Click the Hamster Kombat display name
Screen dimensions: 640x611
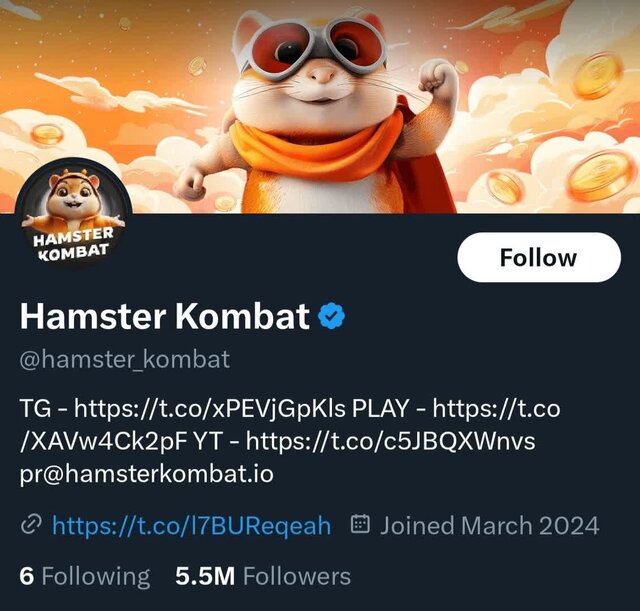tap(165, 317)
